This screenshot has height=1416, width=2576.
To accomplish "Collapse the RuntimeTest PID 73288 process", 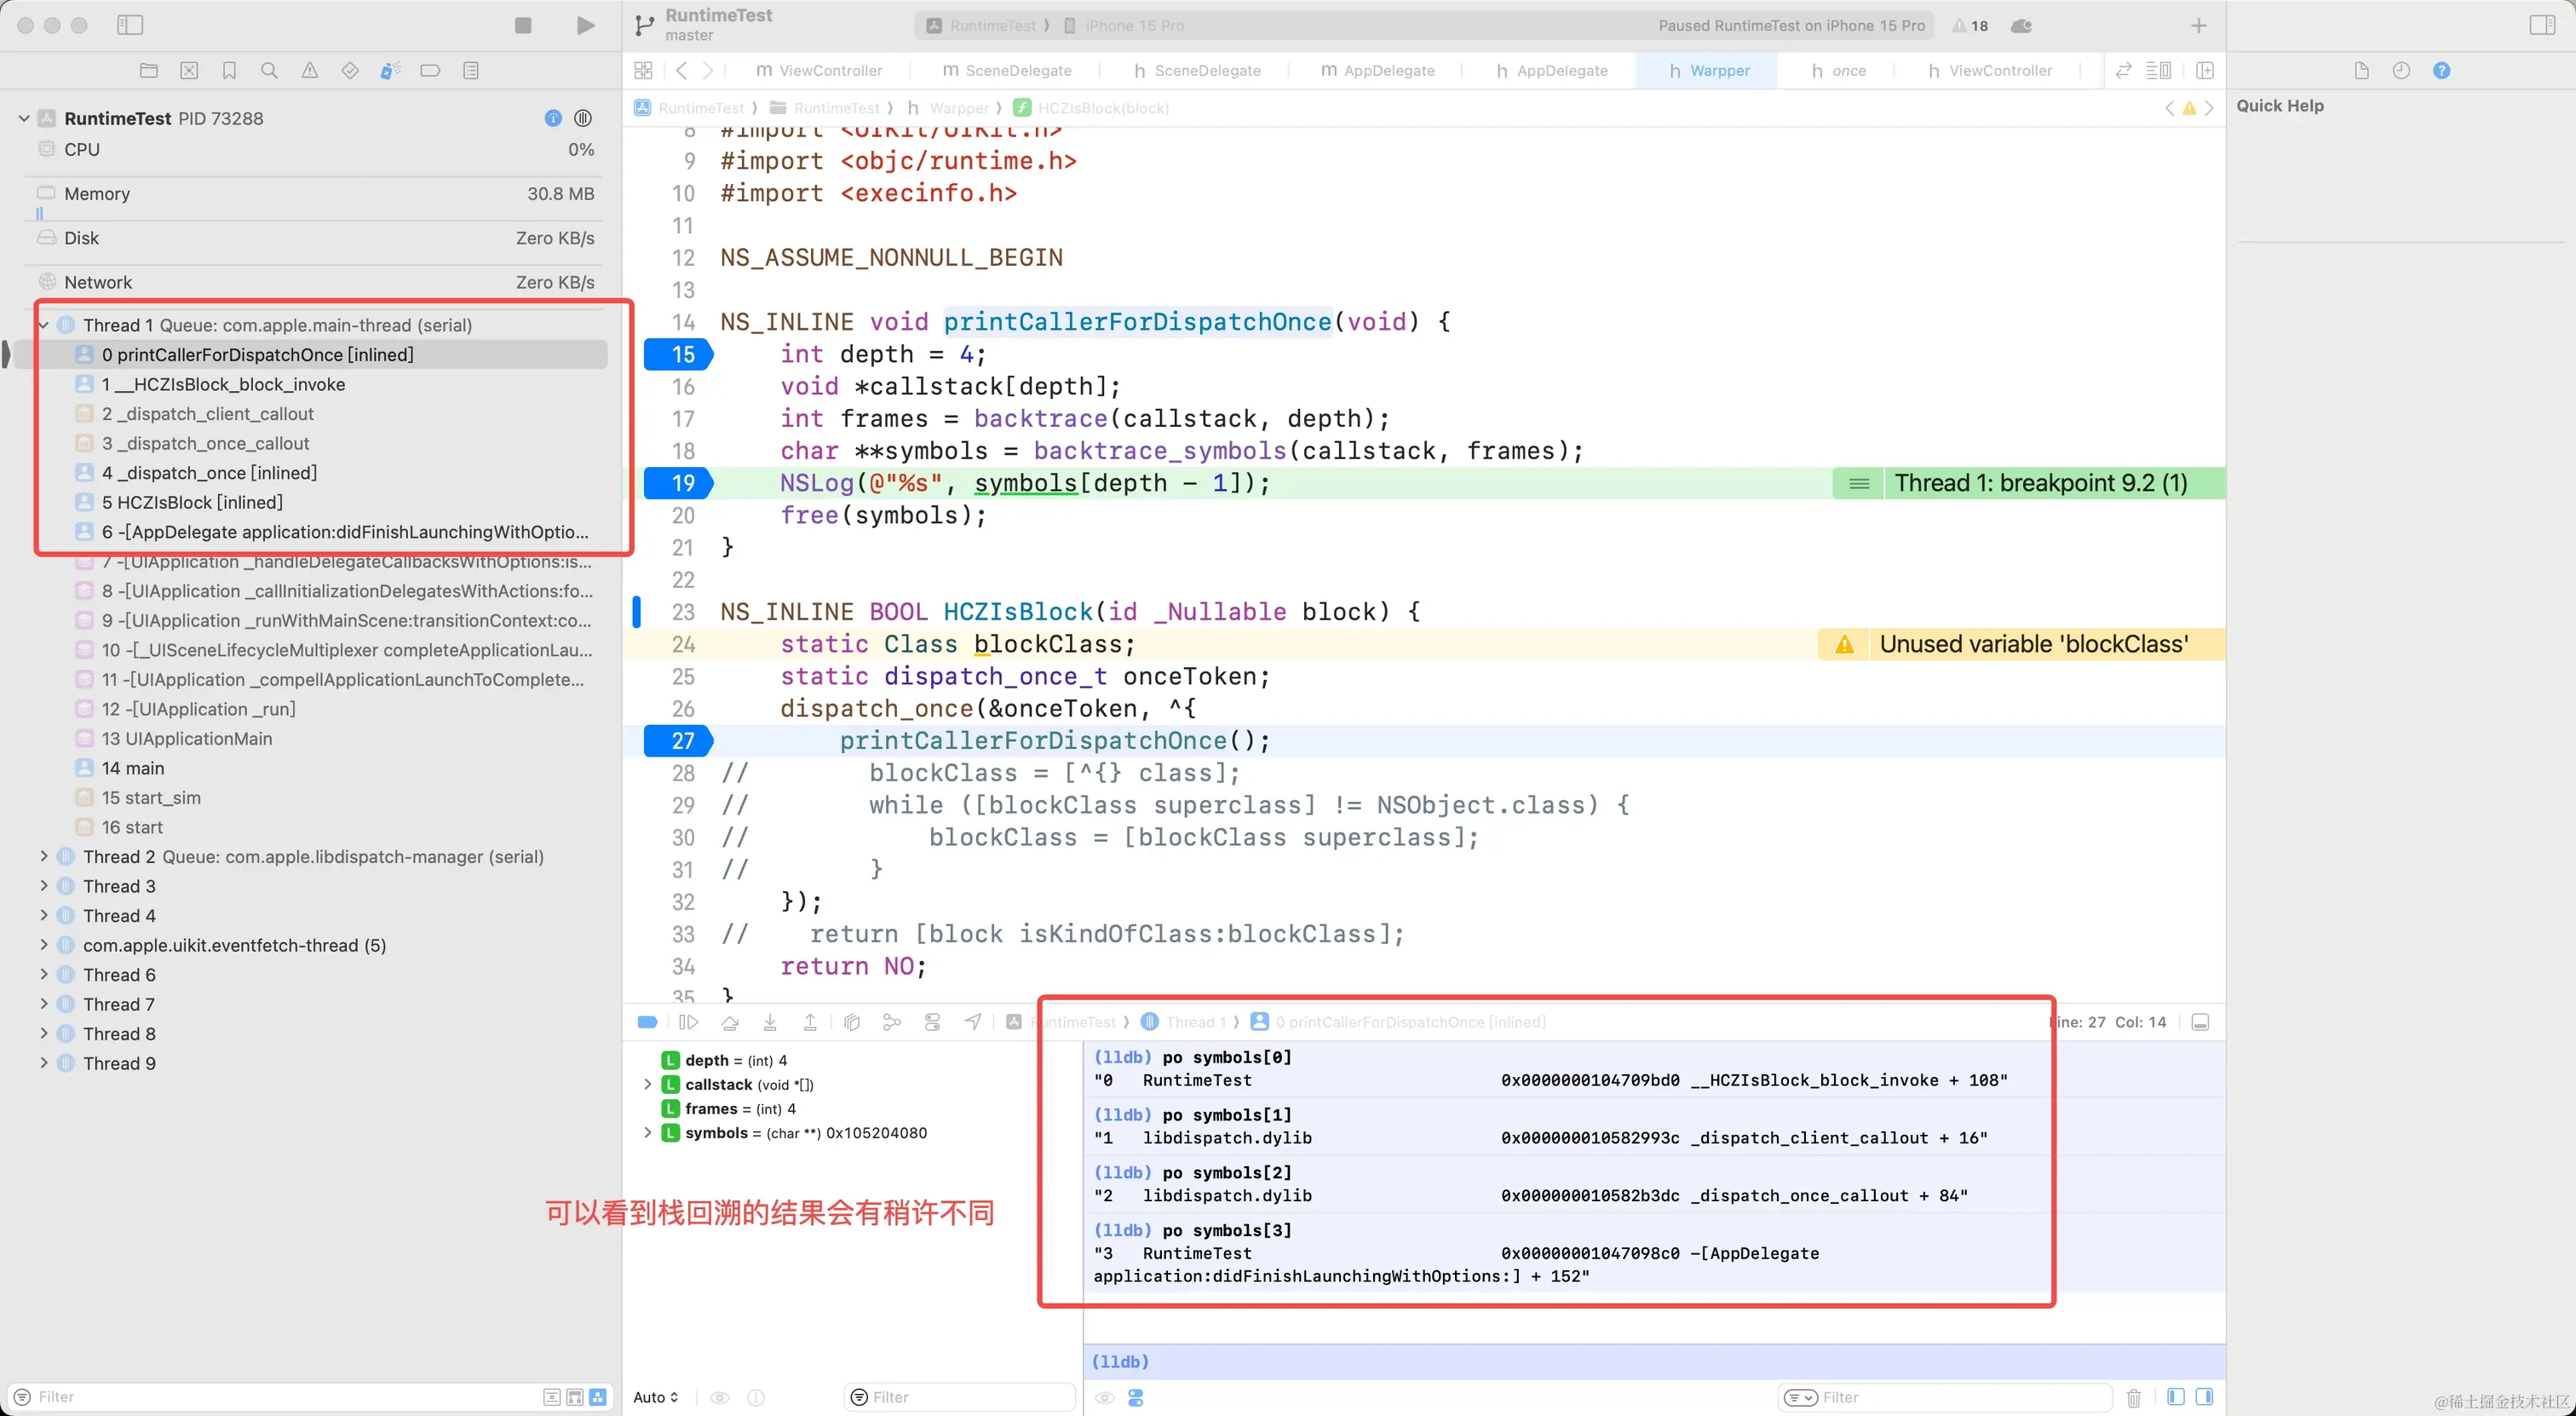I will tap(24, 118).
